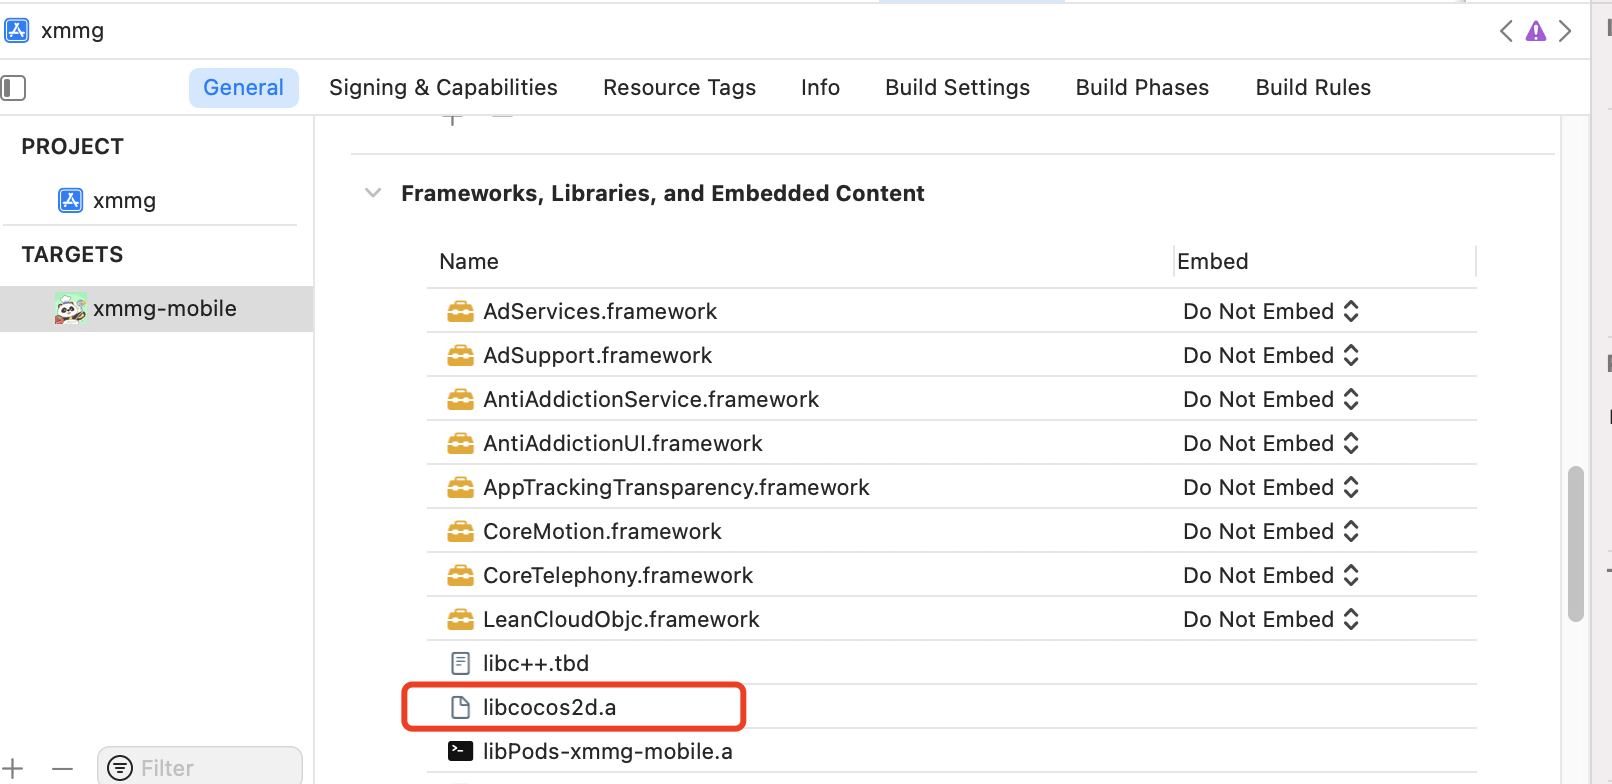The height and width of the screenshot is (784, 1612).
Task: Select the xmmg-mobile target
Action: click(164, 309)
